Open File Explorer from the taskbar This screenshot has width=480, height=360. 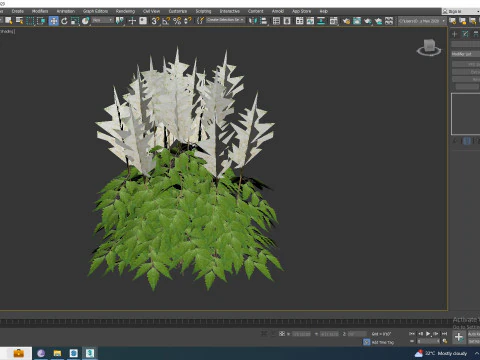57,353
